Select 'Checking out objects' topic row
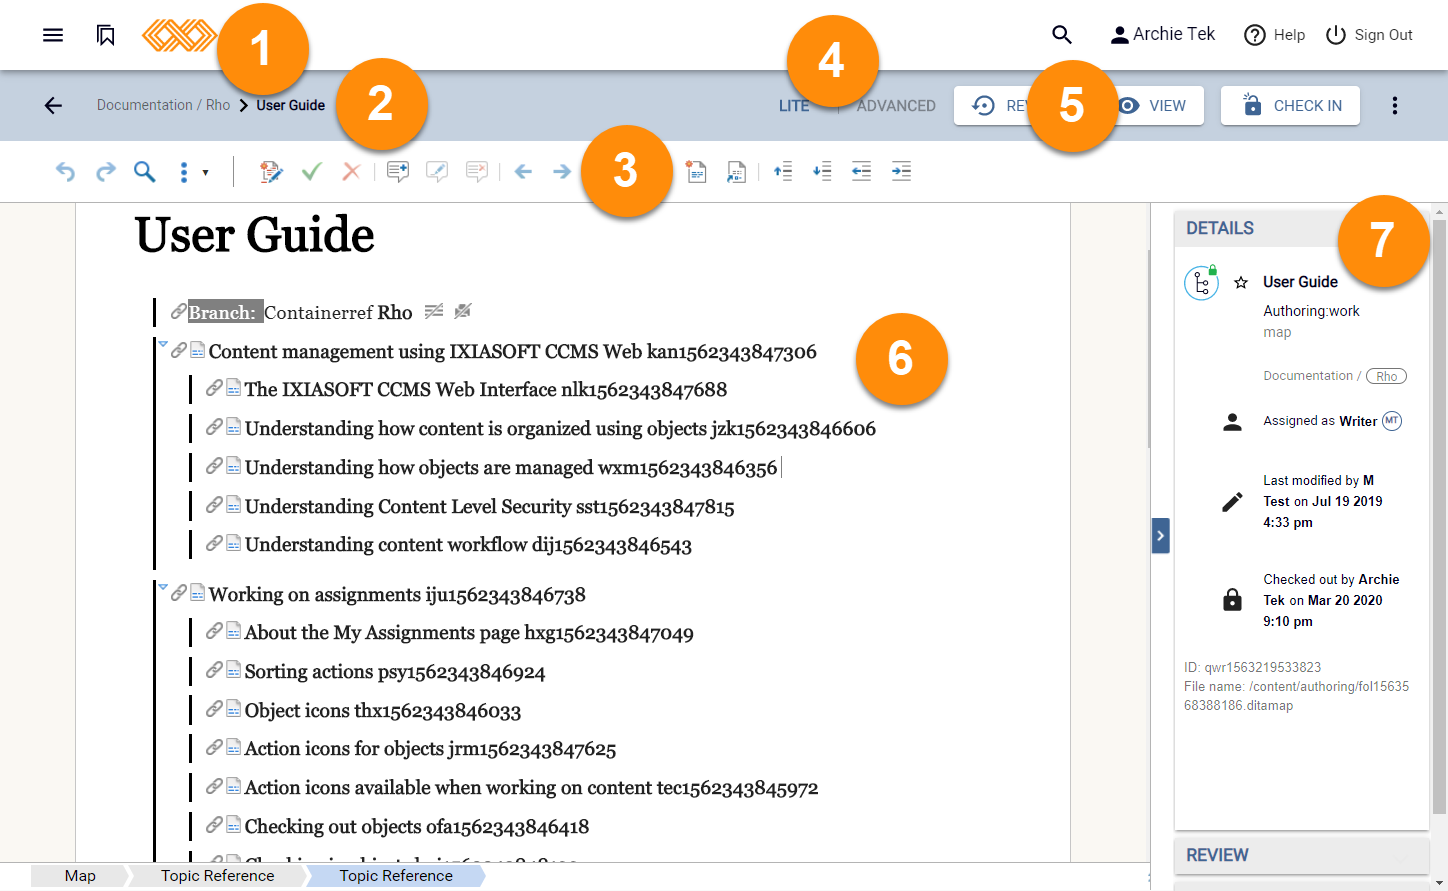Image resolution: width=1448 pixels, height=891 pixels. 417,827
